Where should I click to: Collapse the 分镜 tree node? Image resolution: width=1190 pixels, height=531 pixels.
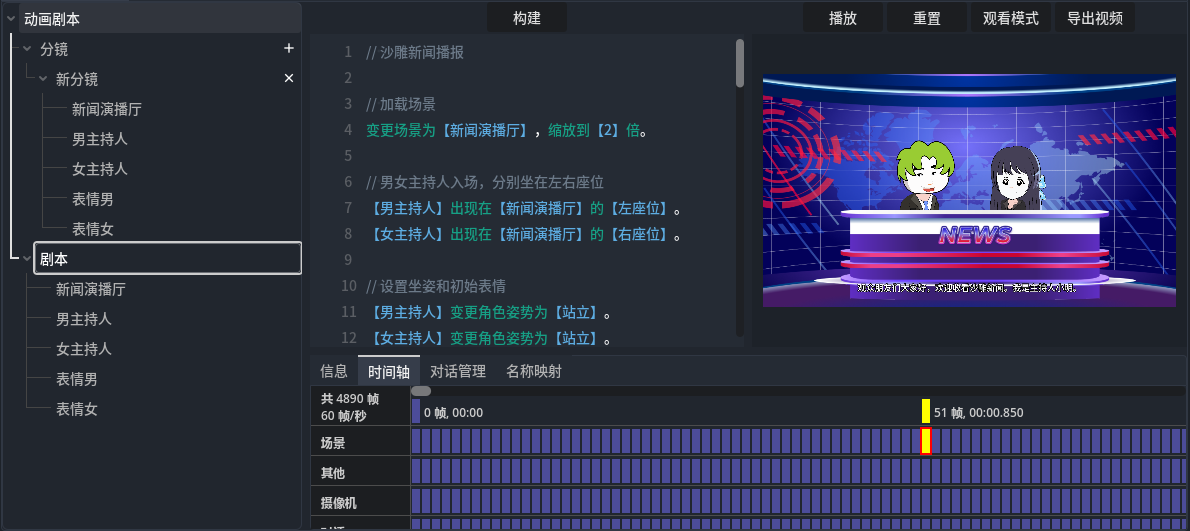27,48
